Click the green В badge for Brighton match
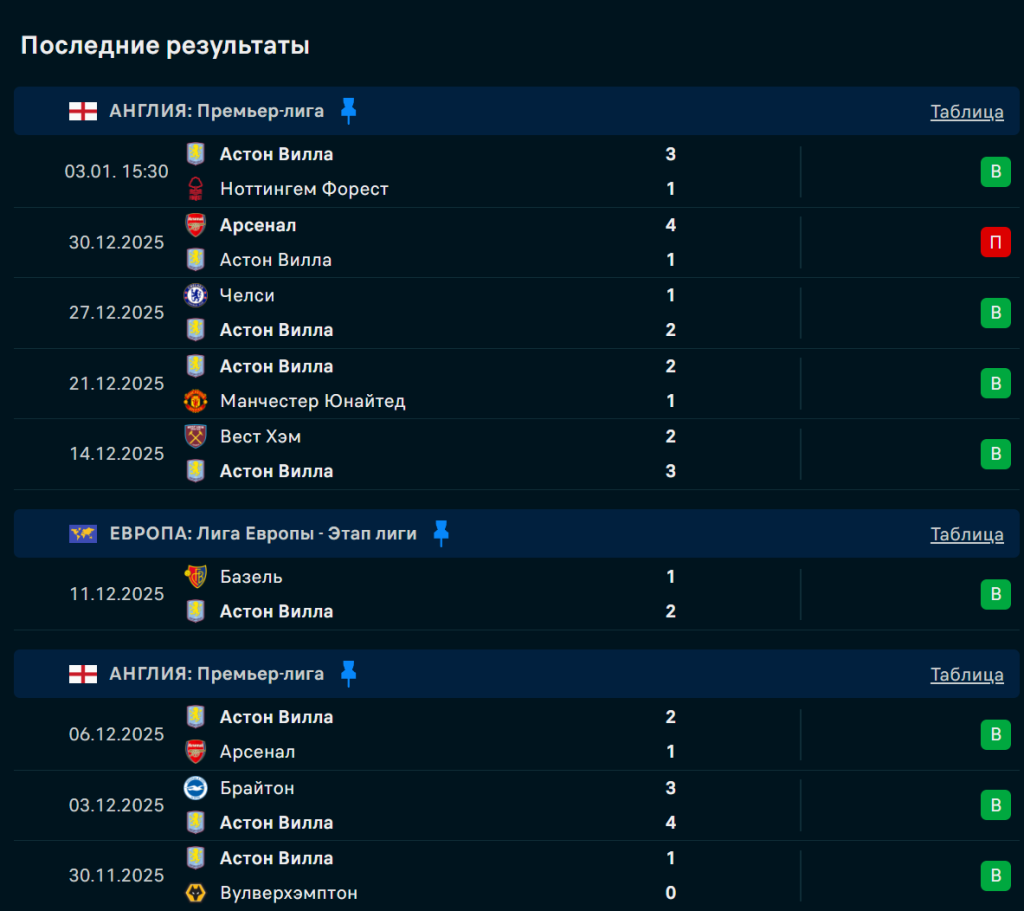Image resolution: width=1024 pixels, height=911 pixels. tap(995, 805)
